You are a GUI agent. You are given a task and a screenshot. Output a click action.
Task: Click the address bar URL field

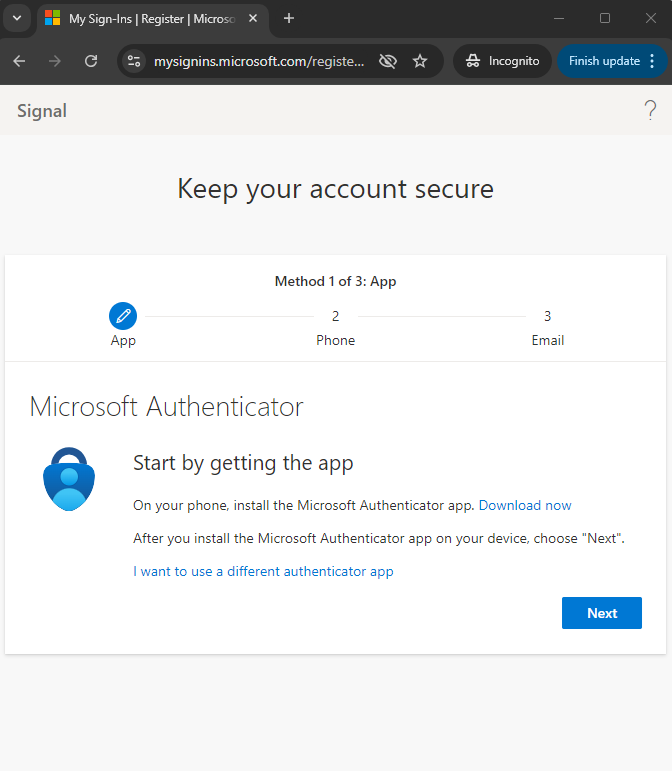point(259,61)
